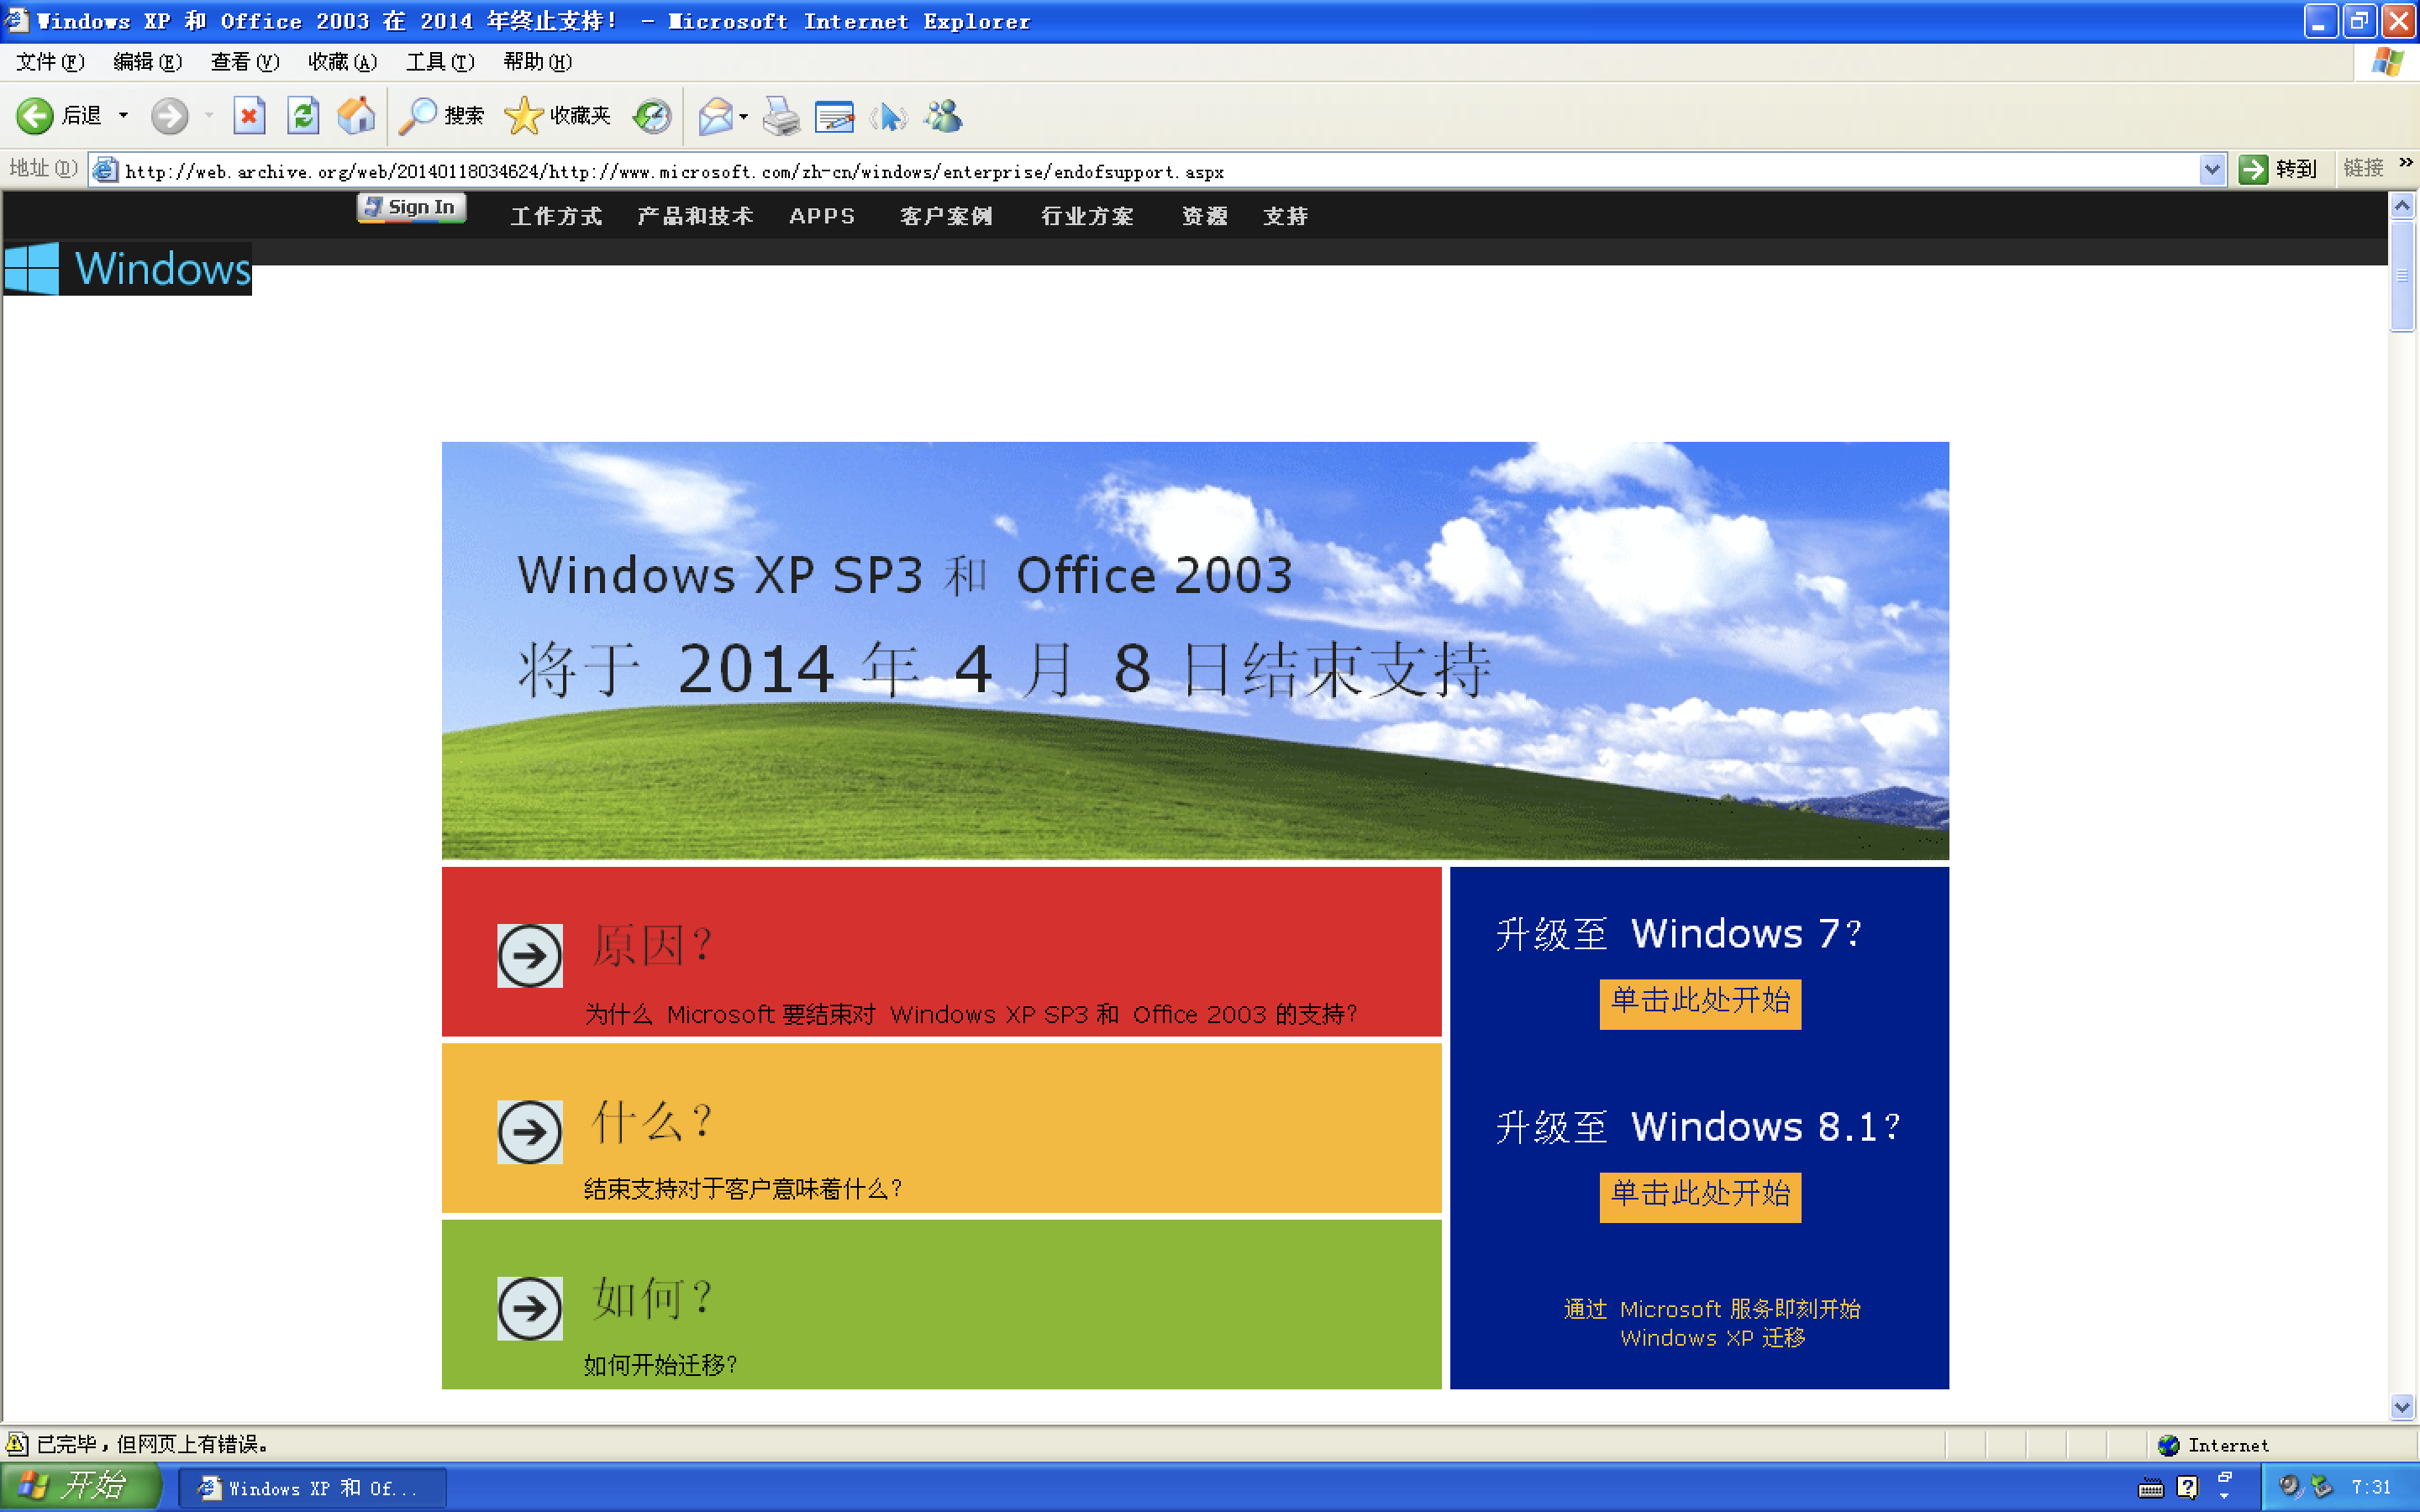Image resolution: width=2420 pixels, height=1512 pixels.
Task: Open 支持 navigation link
Action: coord(1285,216)
